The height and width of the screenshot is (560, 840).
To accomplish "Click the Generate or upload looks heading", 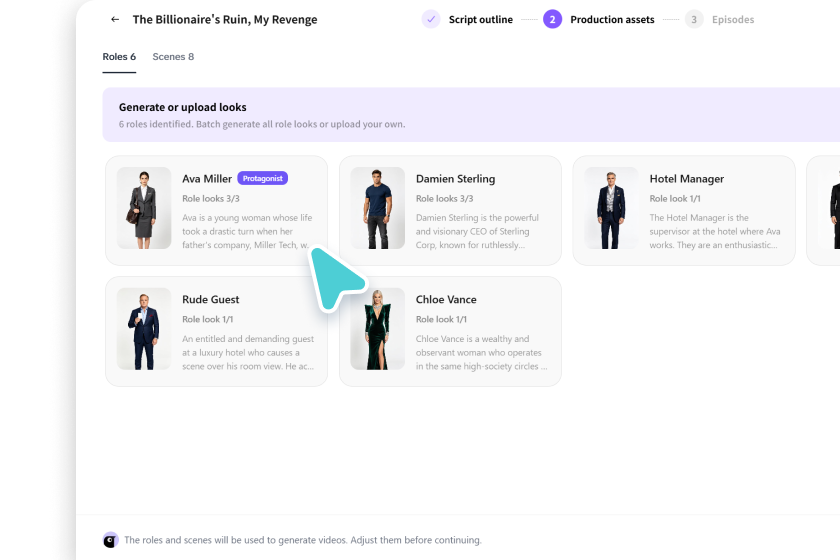I will pos(183,107).
